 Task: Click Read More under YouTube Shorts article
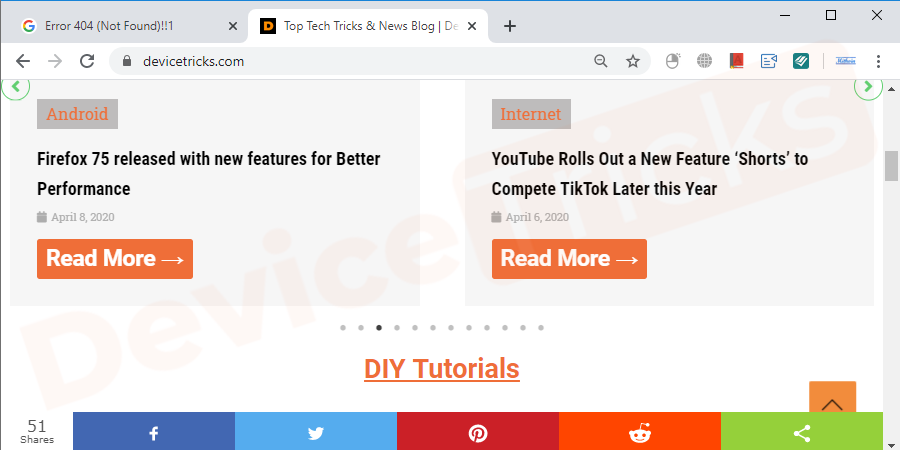tap(569, 259)
